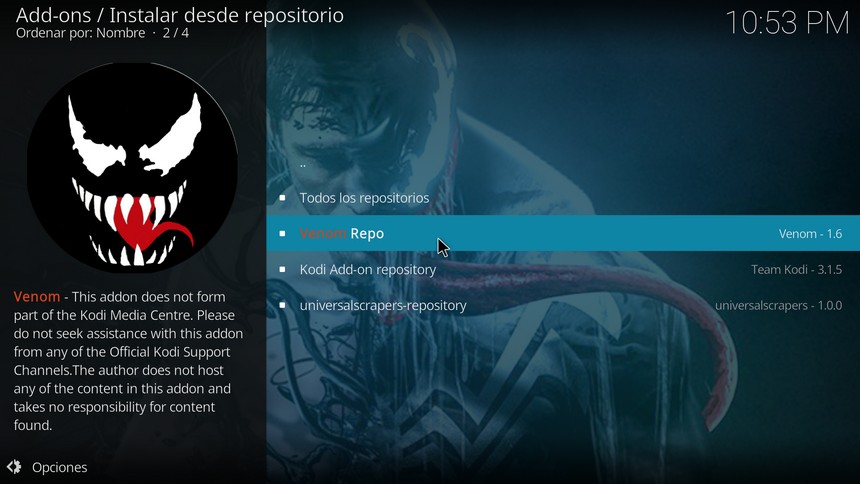This screenshot has height=484, width=860.
Task: Click the 10:53 PM clock
Action: 787,23
